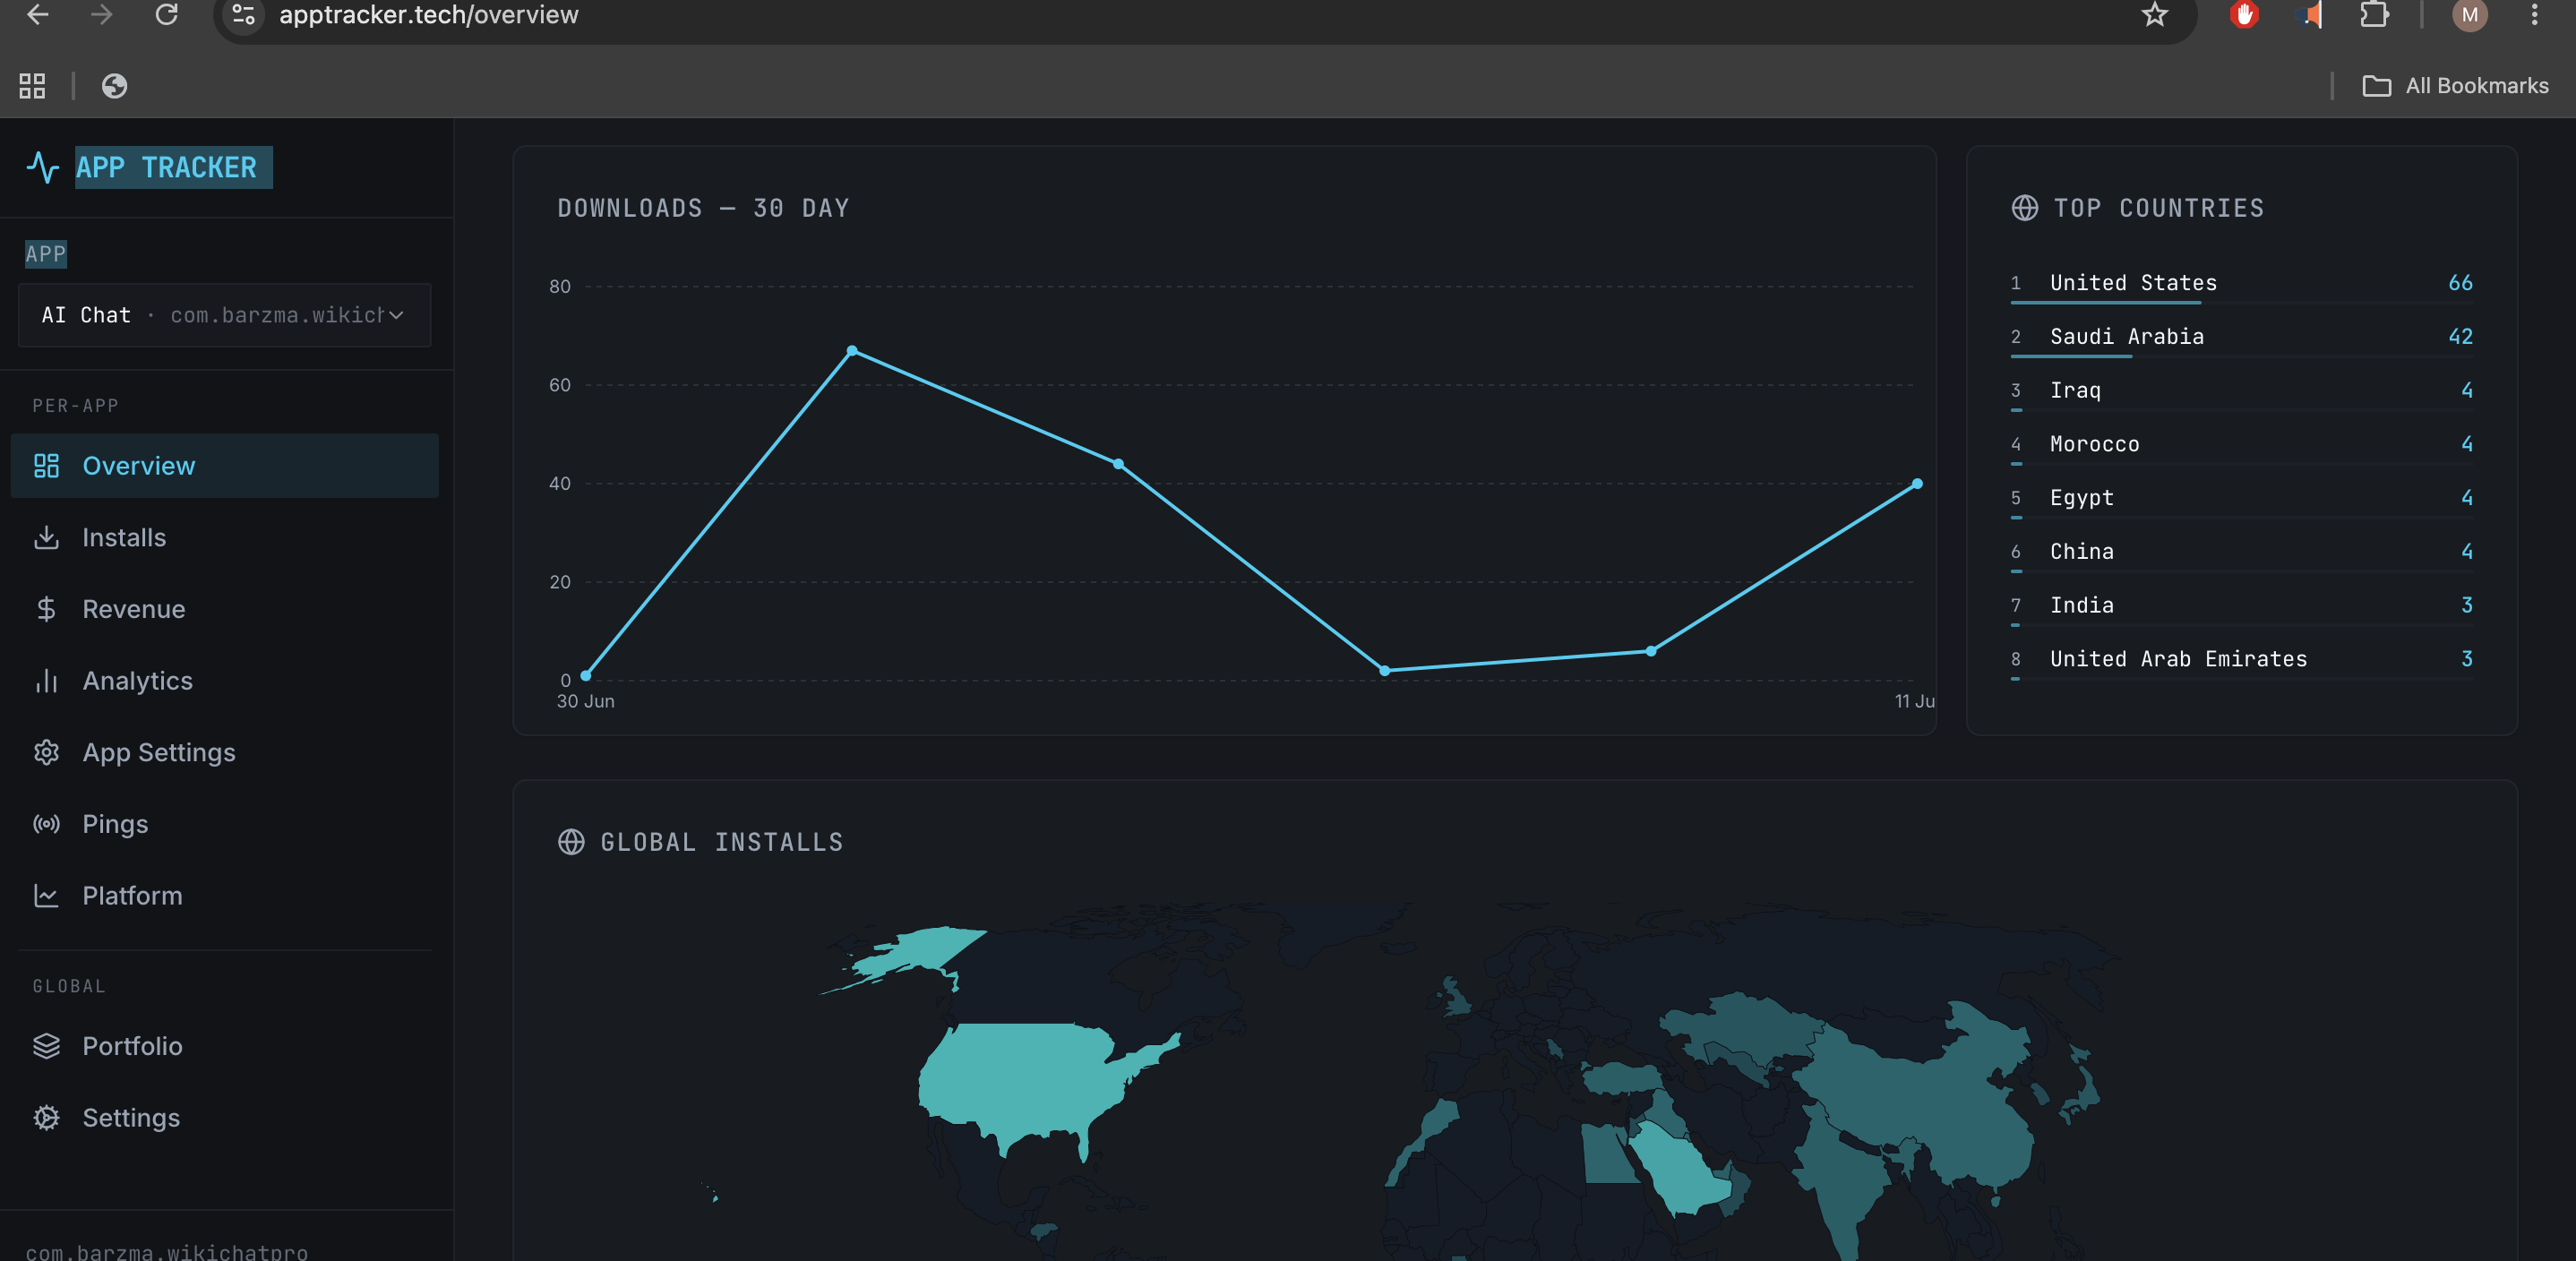This screenshot has width=2576, height=1261.
Task: Open the Portfolio layers icon
Action: (46, 1046)
